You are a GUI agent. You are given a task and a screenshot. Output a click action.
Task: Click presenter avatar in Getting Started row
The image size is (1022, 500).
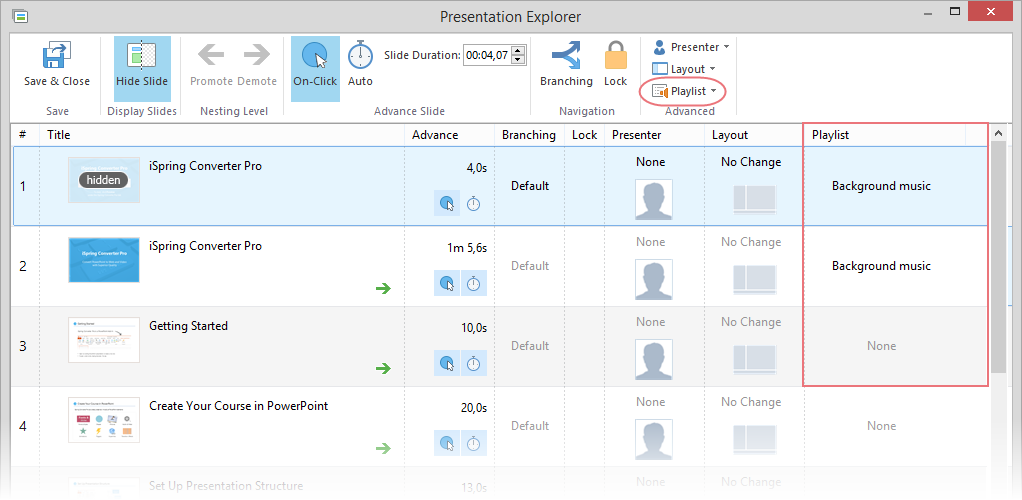click(x=654, y=359)
